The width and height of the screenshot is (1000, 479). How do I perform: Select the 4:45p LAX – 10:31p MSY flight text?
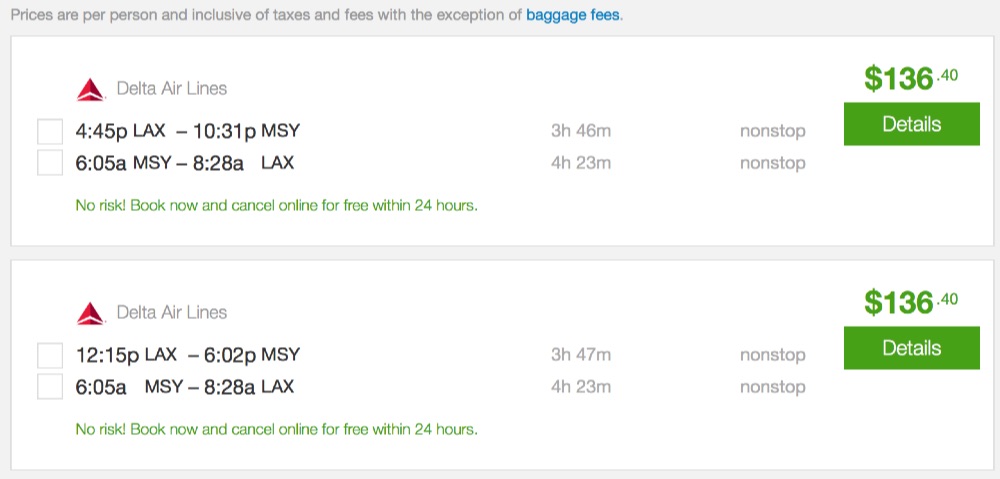tap(188, 131)
